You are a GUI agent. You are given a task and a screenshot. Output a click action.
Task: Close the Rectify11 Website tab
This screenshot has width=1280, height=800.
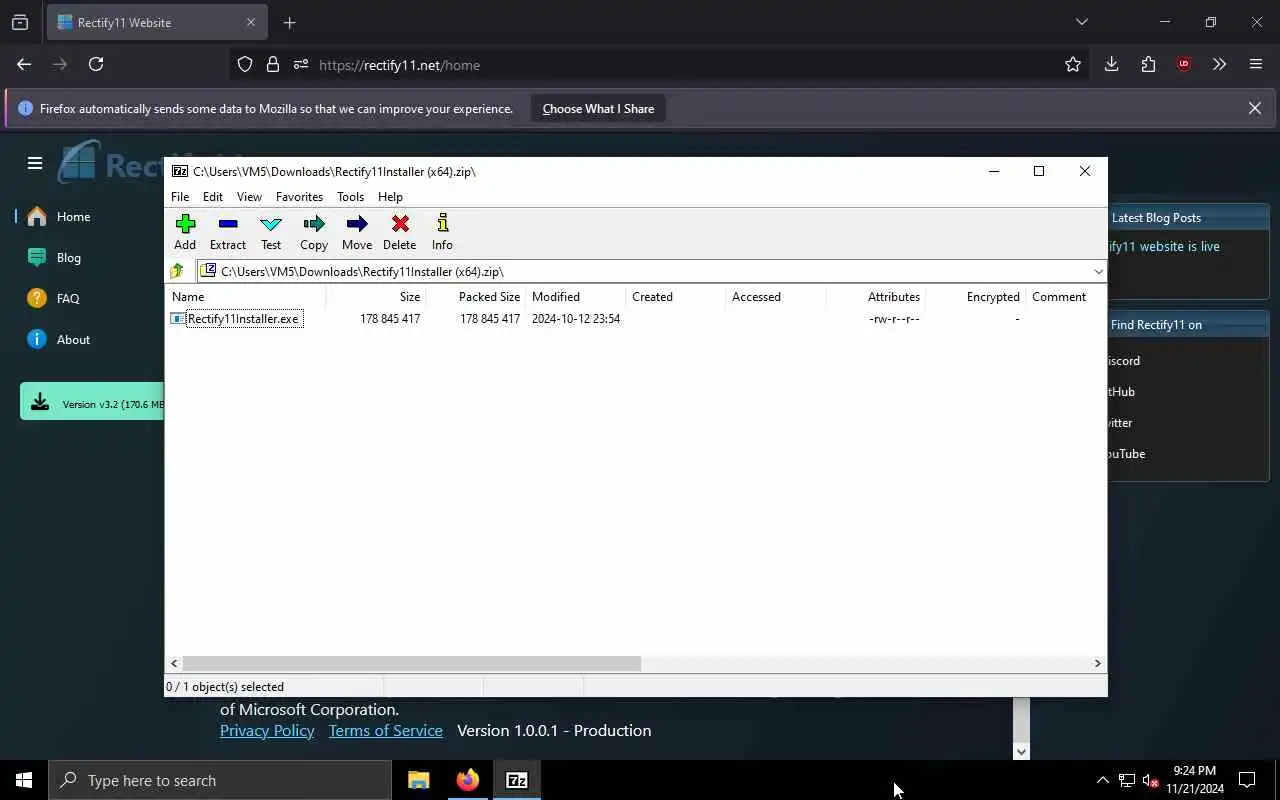(x=251, y=22)
